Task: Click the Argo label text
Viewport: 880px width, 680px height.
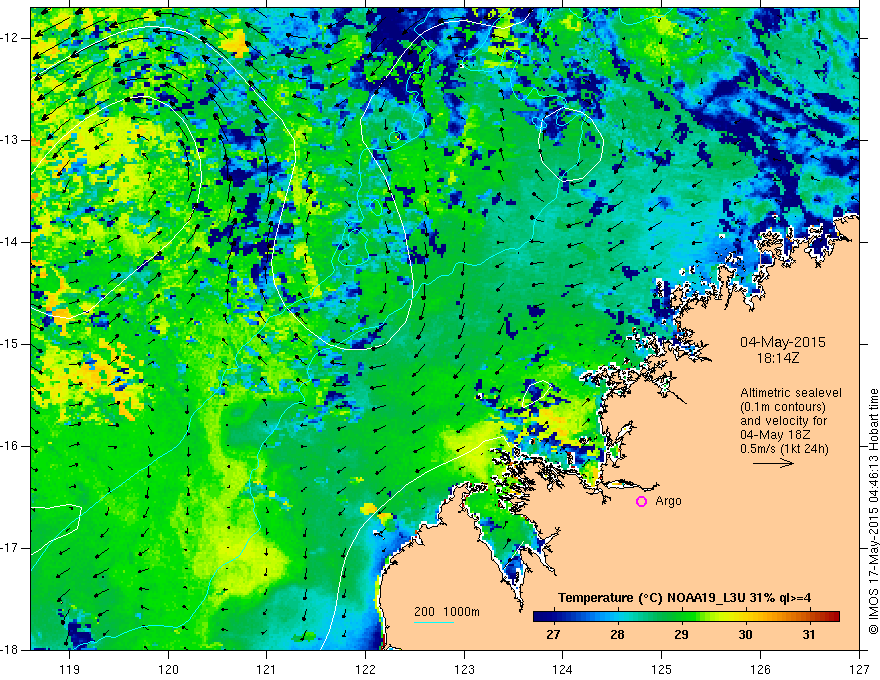Action: point(668,501)
